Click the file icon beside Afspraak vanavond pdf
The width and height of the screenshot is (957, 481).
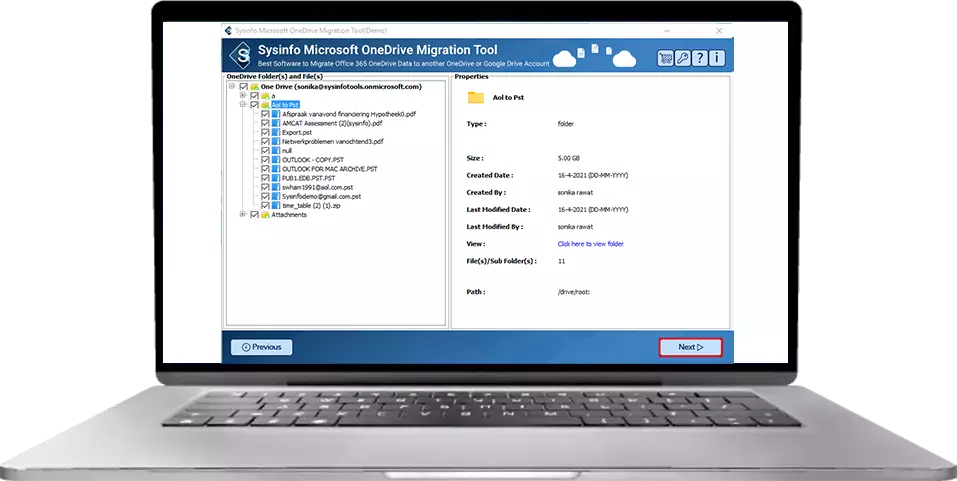point(276,114)
